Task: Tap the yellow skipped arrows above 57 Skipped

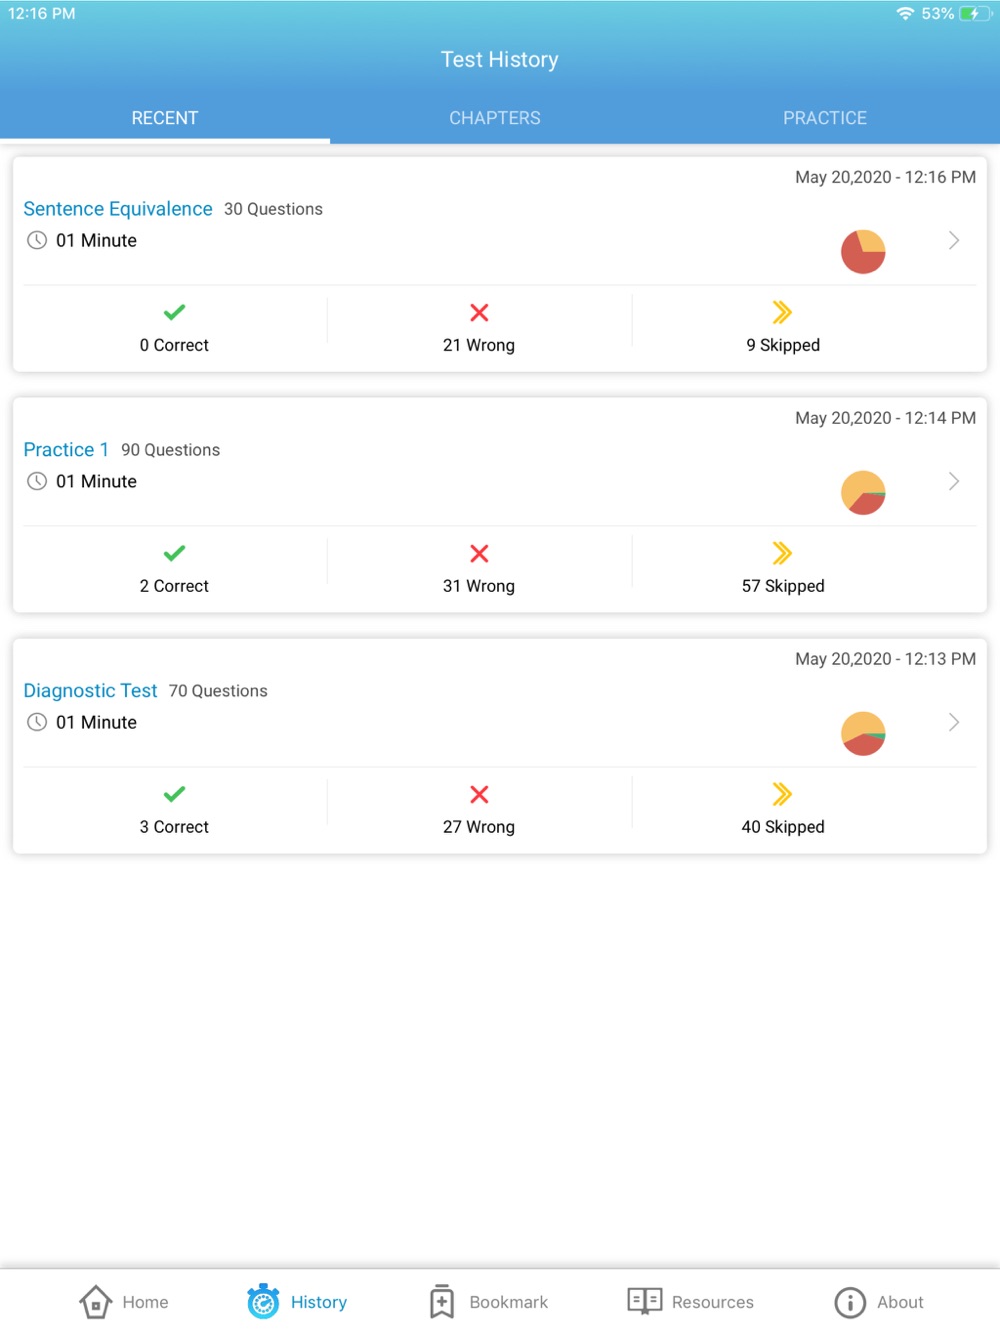Action: coord(782,553)
